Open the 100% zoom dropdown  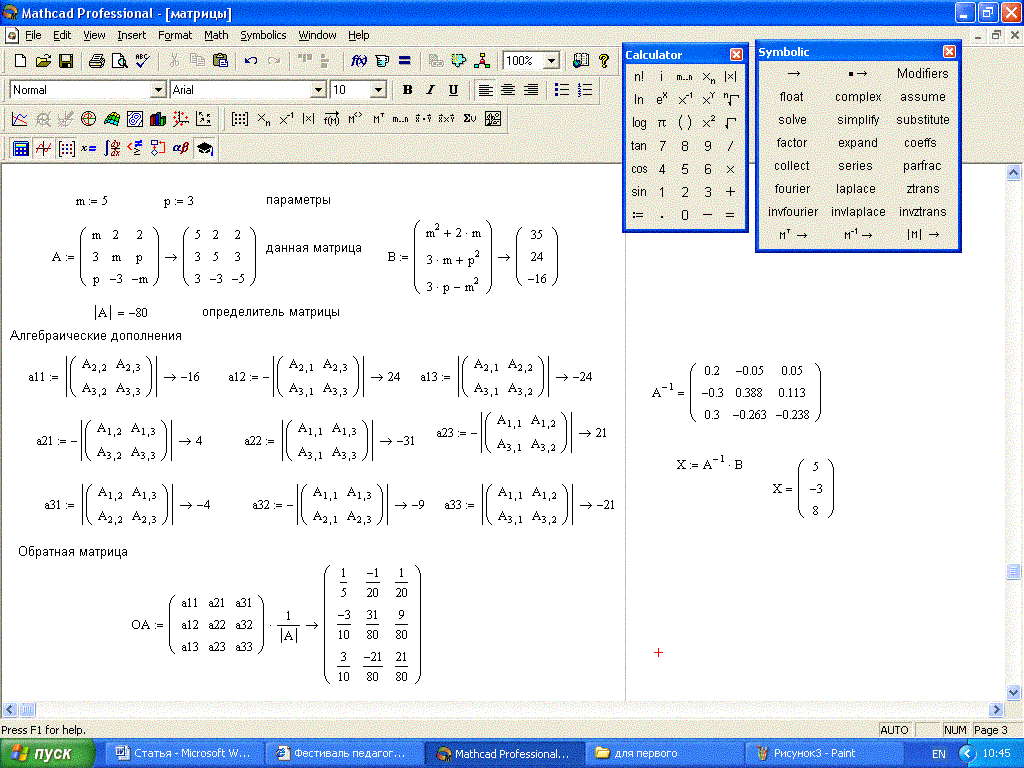click(552, 61)
